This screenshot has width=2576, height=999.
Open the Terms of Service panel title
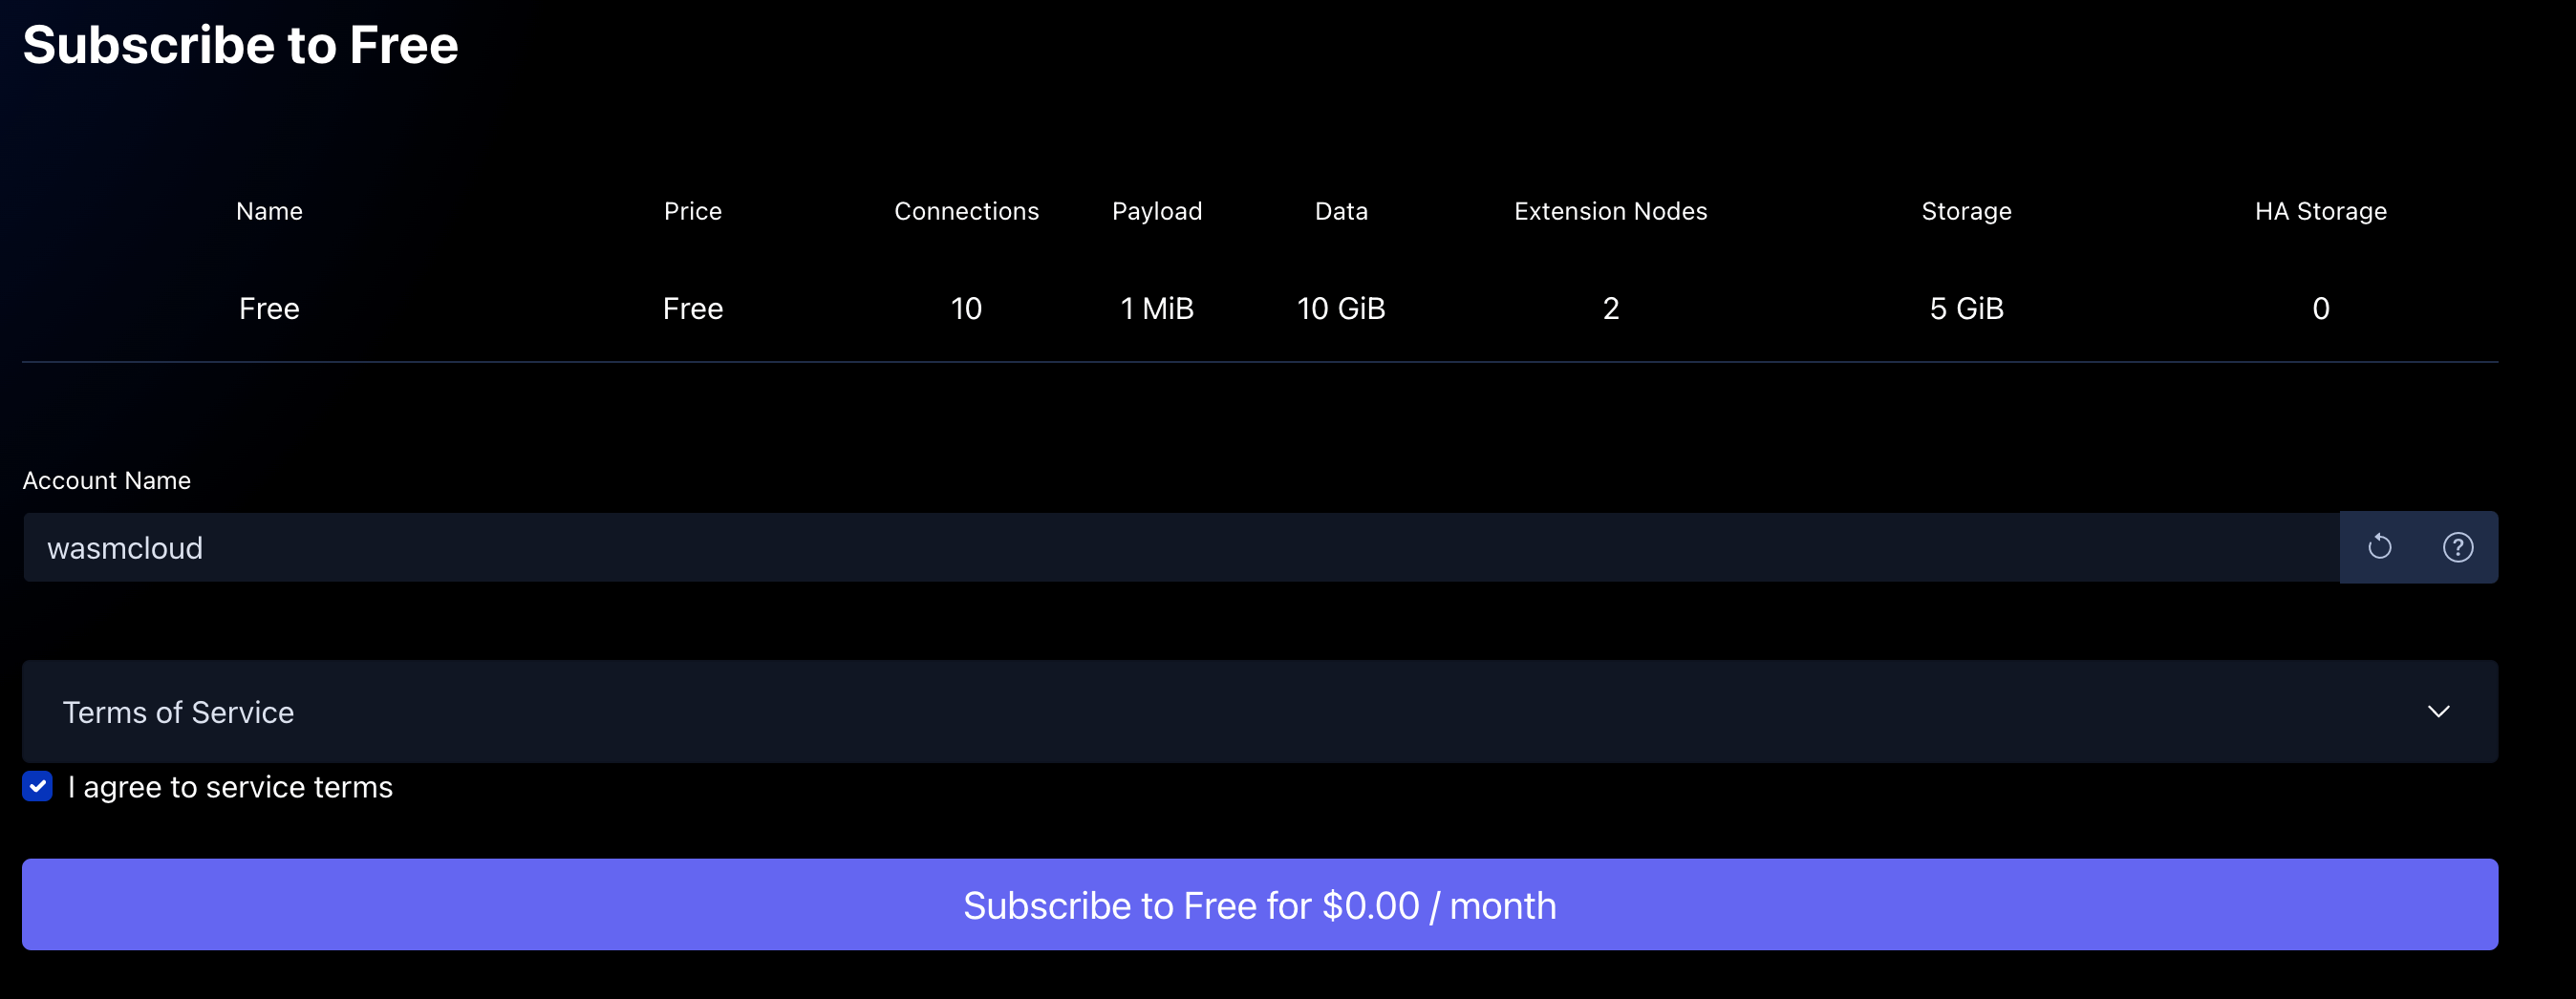(x=178, y=712)
